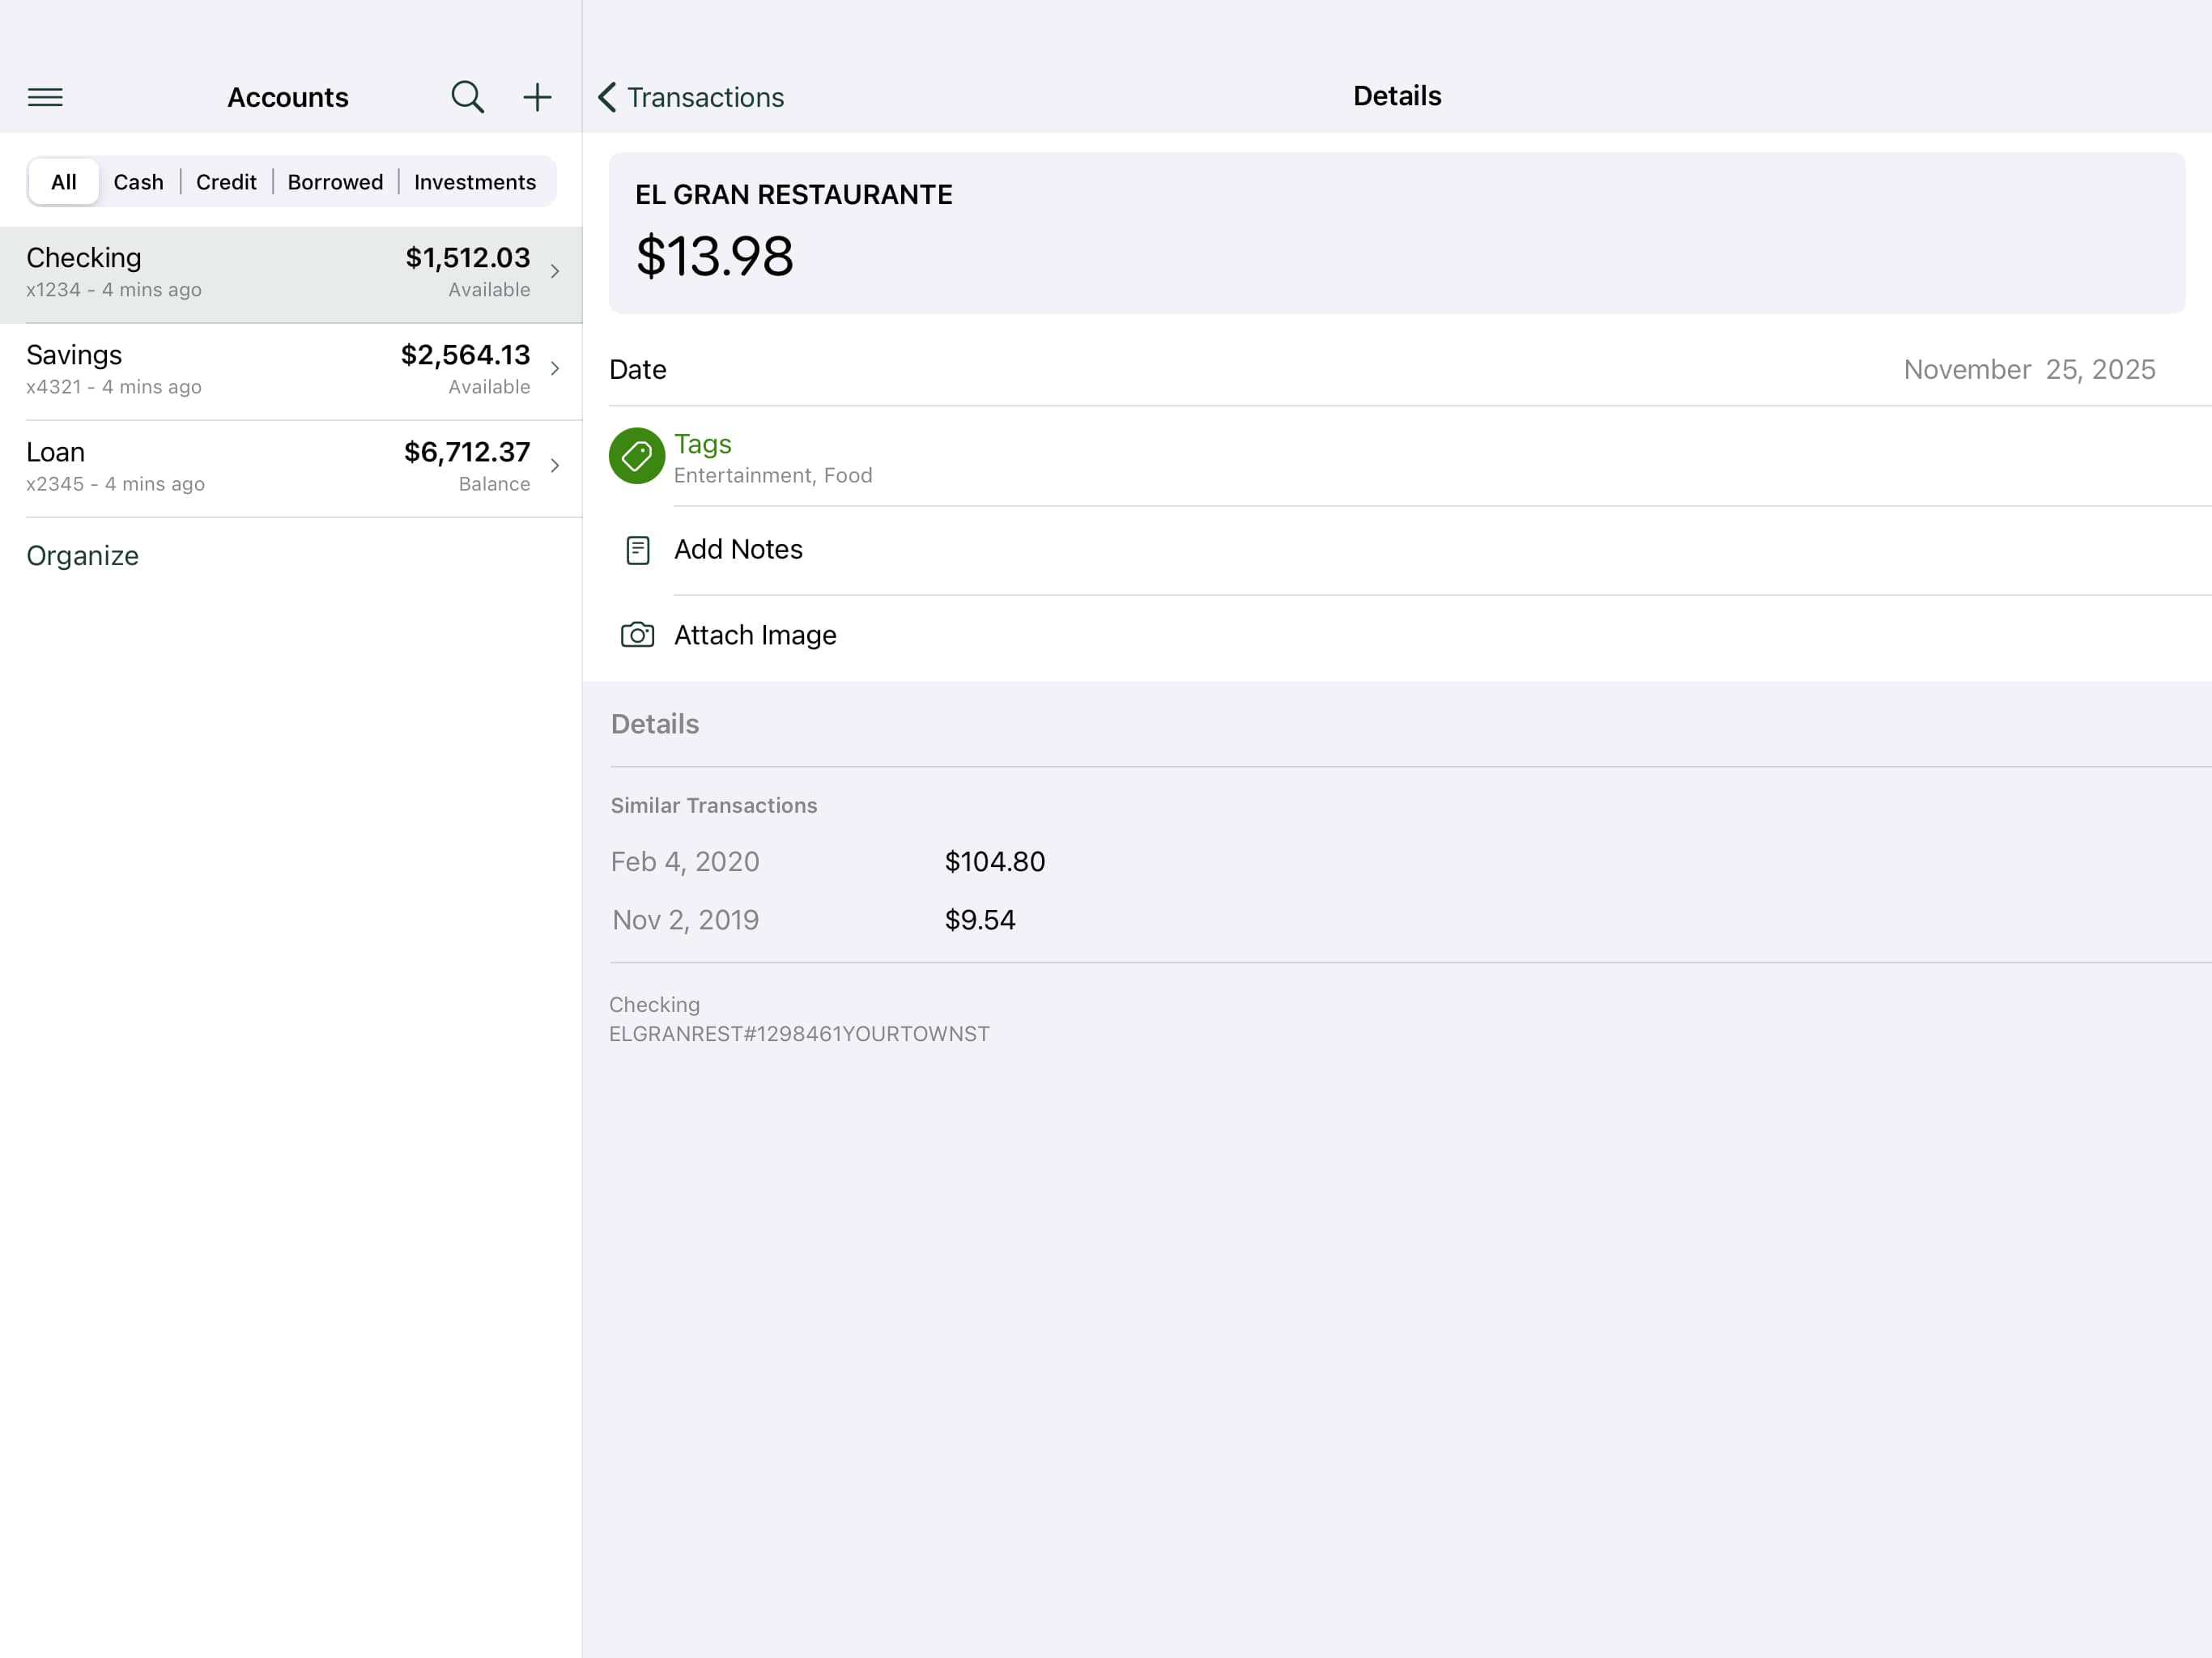Open the Tags editor label

pyautogui.click(x=702, y=444)
